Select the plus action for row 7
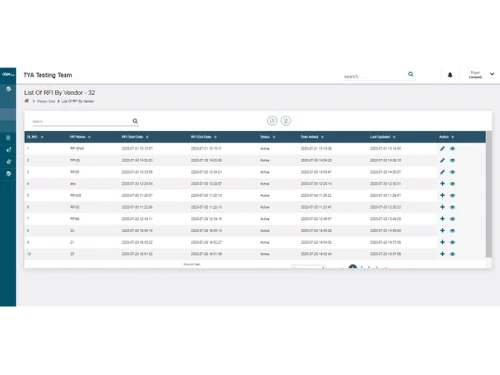500x375 pixels. coord(442,219)
